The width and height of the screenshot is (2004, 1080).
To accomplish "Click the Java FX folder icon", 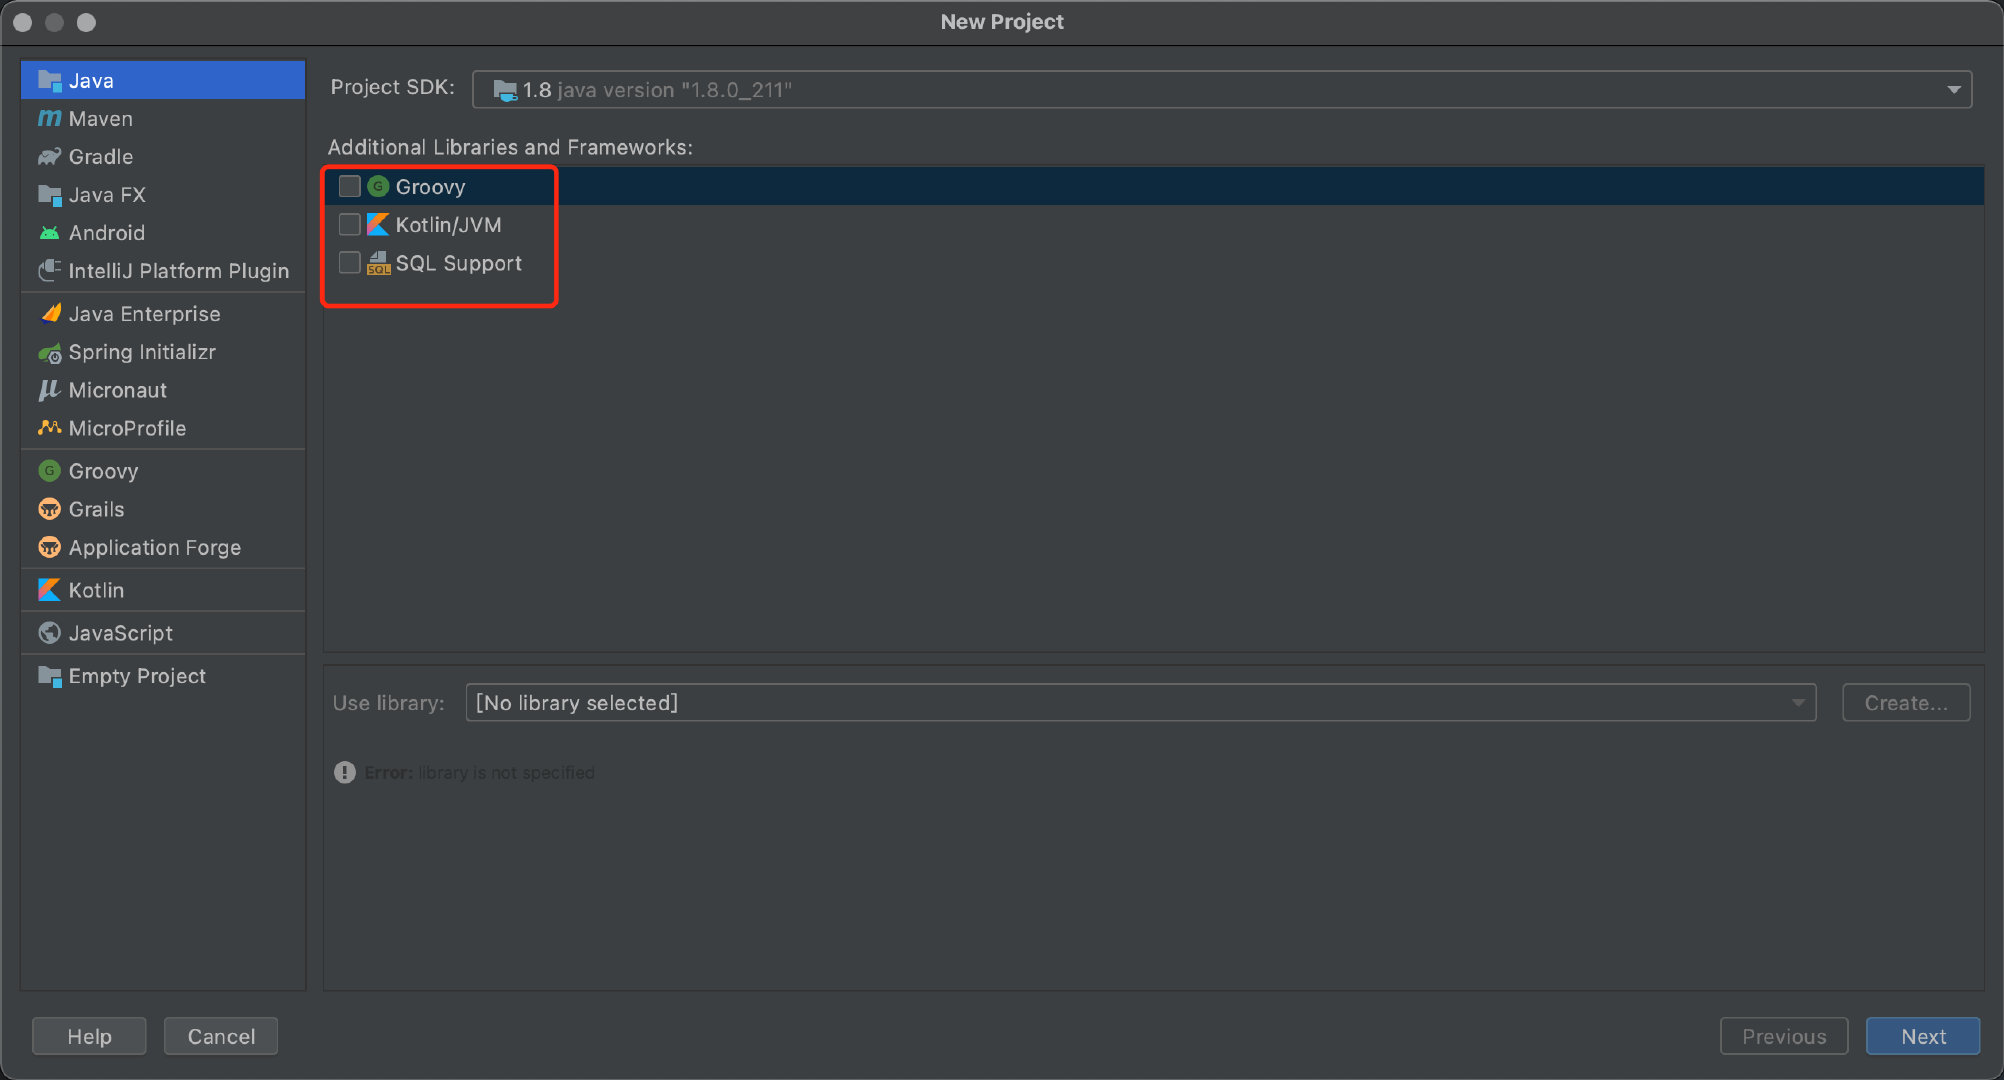I will (x=49, y=195).
